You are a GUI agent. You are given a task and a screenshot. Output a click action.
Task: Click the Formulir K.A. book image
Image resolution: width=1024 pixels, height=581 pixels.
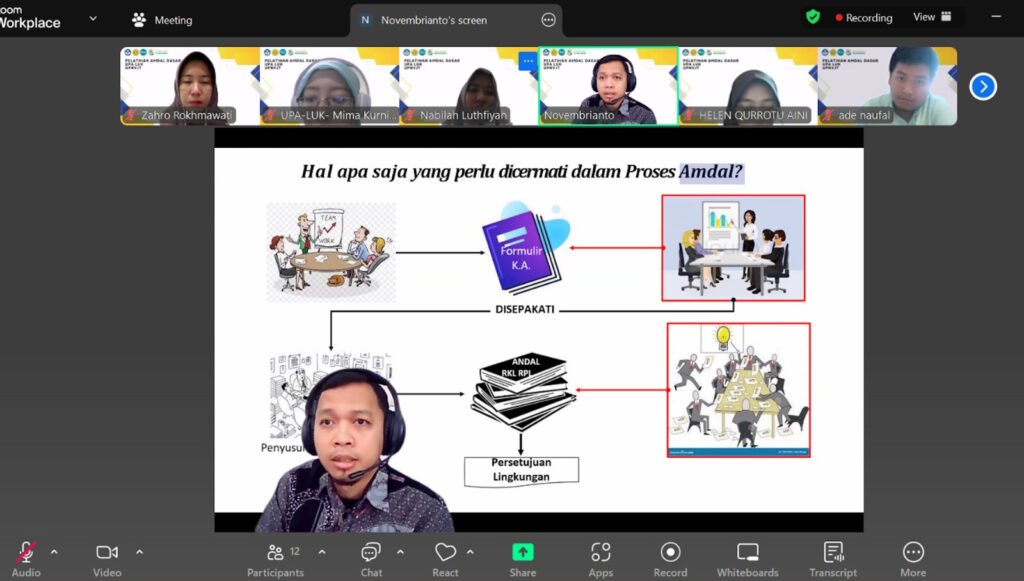[x=526, y=247]
